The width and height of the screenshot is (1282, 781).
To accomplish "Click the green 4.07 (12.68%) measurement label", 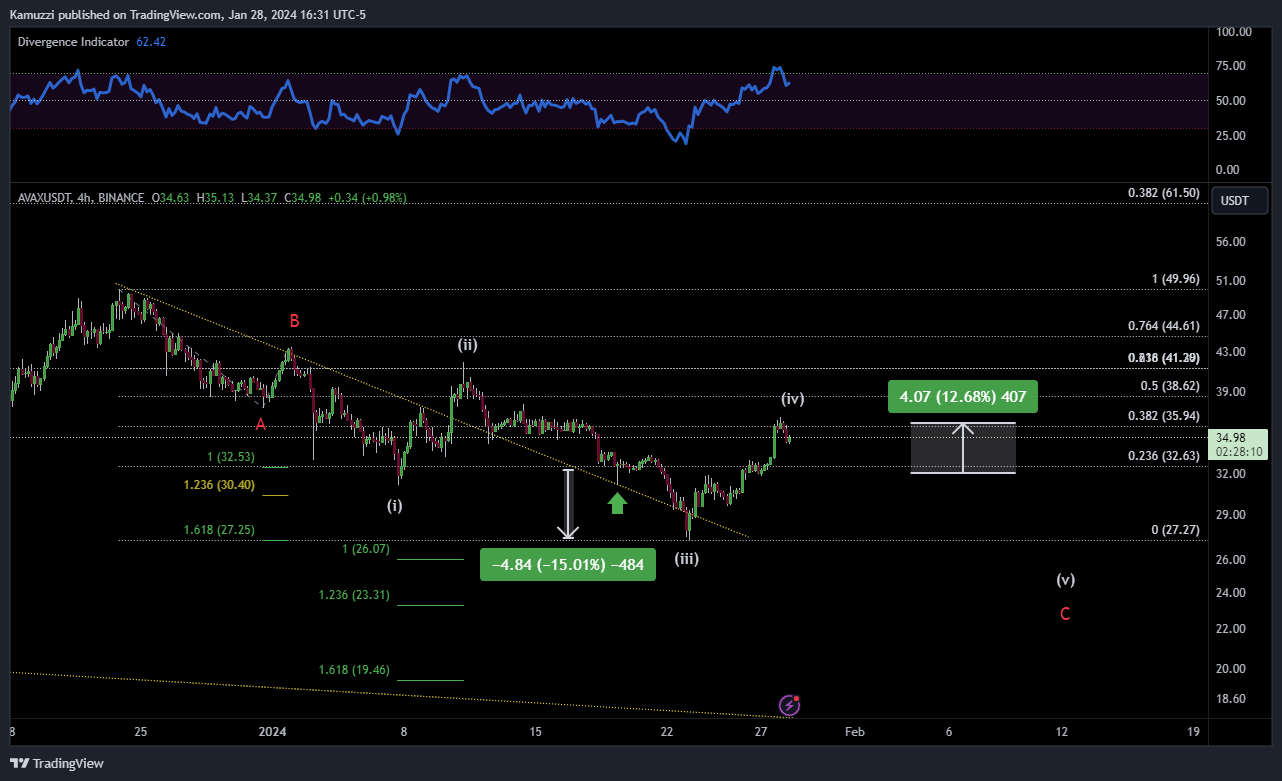I will [963, 397].
